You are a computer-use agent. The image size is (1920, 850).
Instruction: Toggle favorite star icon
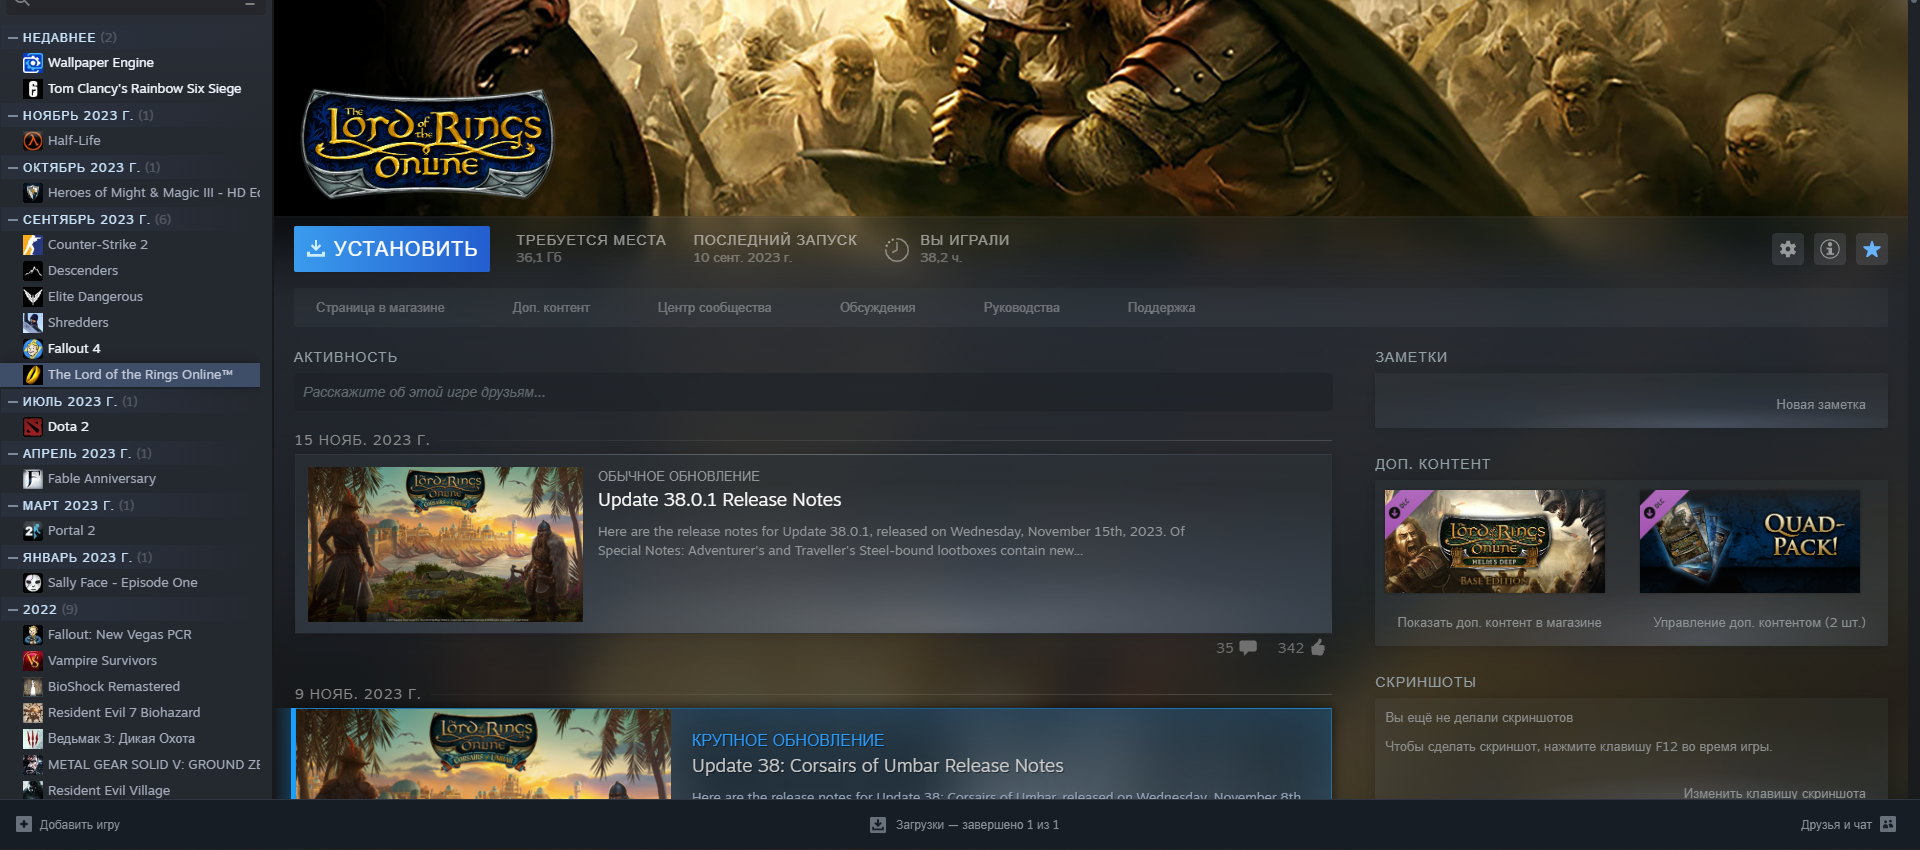(1872, 249)
